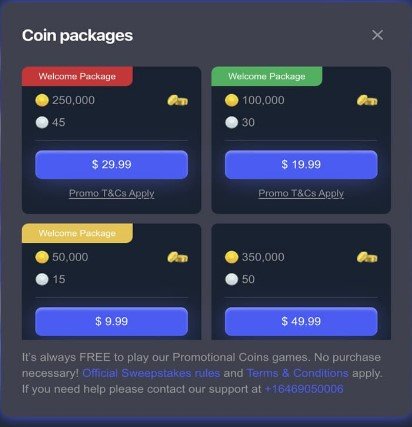412x427 pixels.
Task: Click the gold coin icon beside 250,000
Action: (42, 100)
